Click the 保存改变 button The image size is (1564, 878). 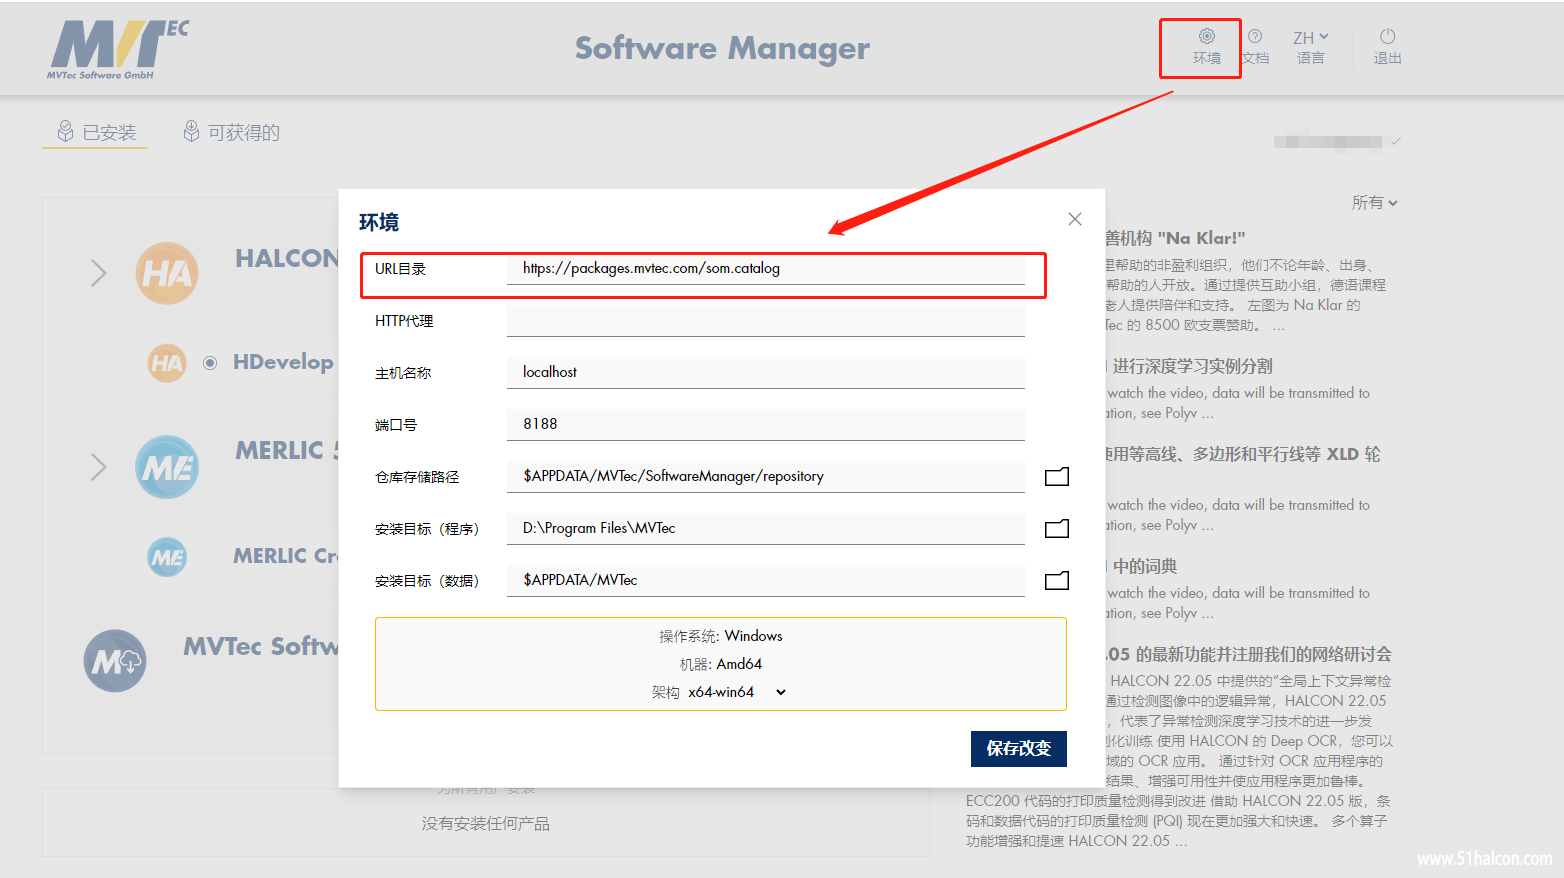(1018, 748)
